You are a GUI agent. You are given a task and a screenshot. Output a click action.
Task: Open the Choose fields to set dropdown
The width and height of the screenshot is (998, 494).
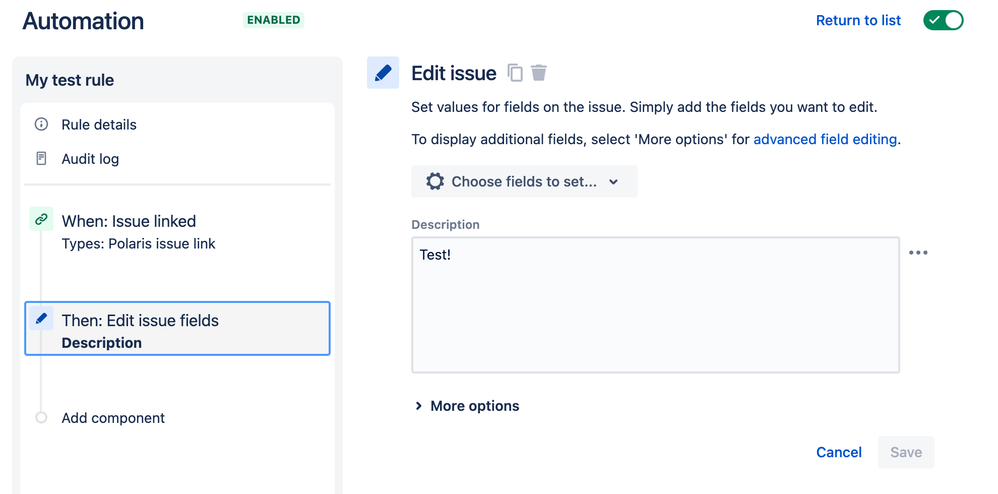524,181
